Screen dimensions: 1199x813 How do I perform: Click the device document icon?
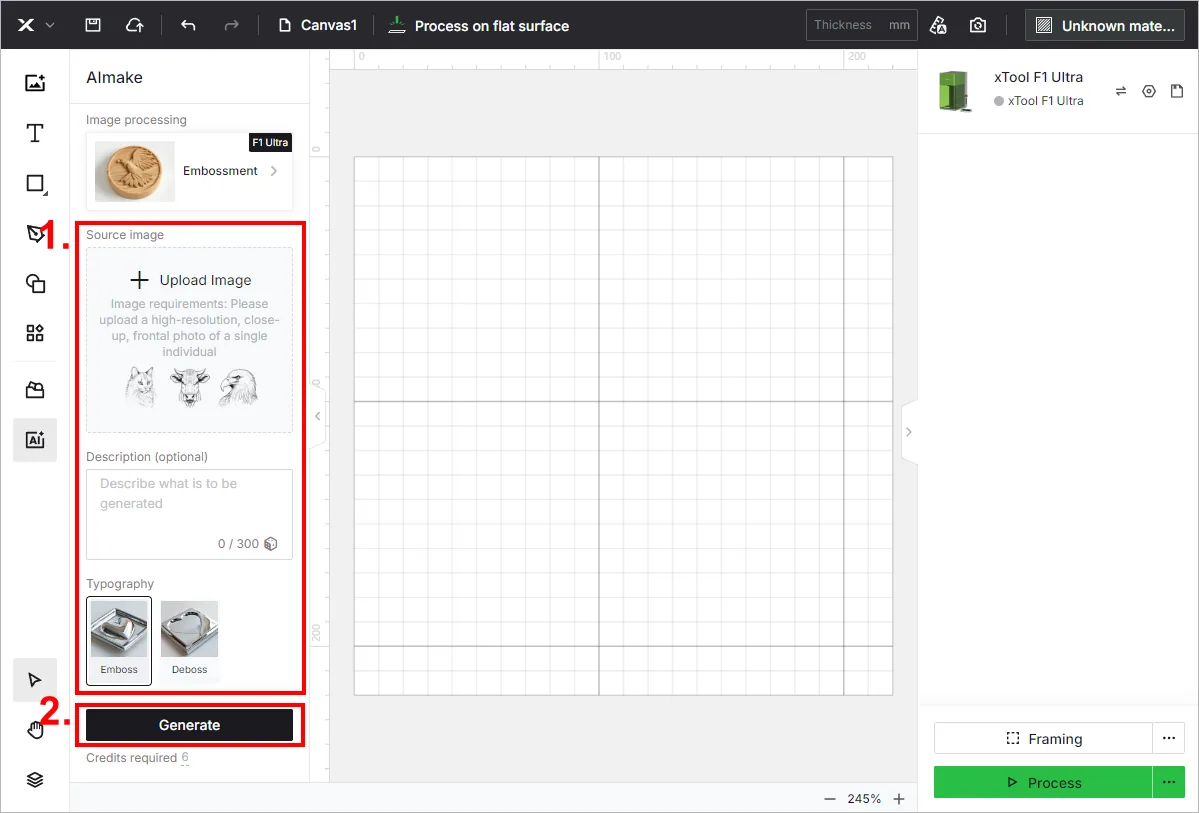point(1177,91)
